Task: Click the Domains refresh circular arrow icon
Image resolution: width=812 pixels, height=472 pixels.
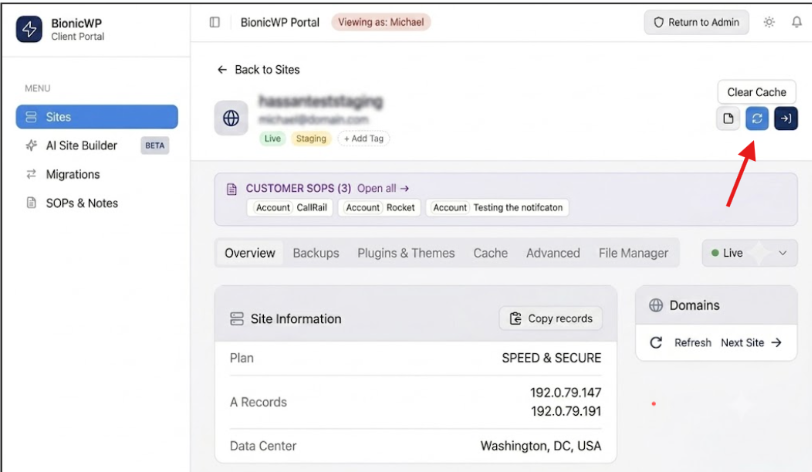Action: coord(656,342)
